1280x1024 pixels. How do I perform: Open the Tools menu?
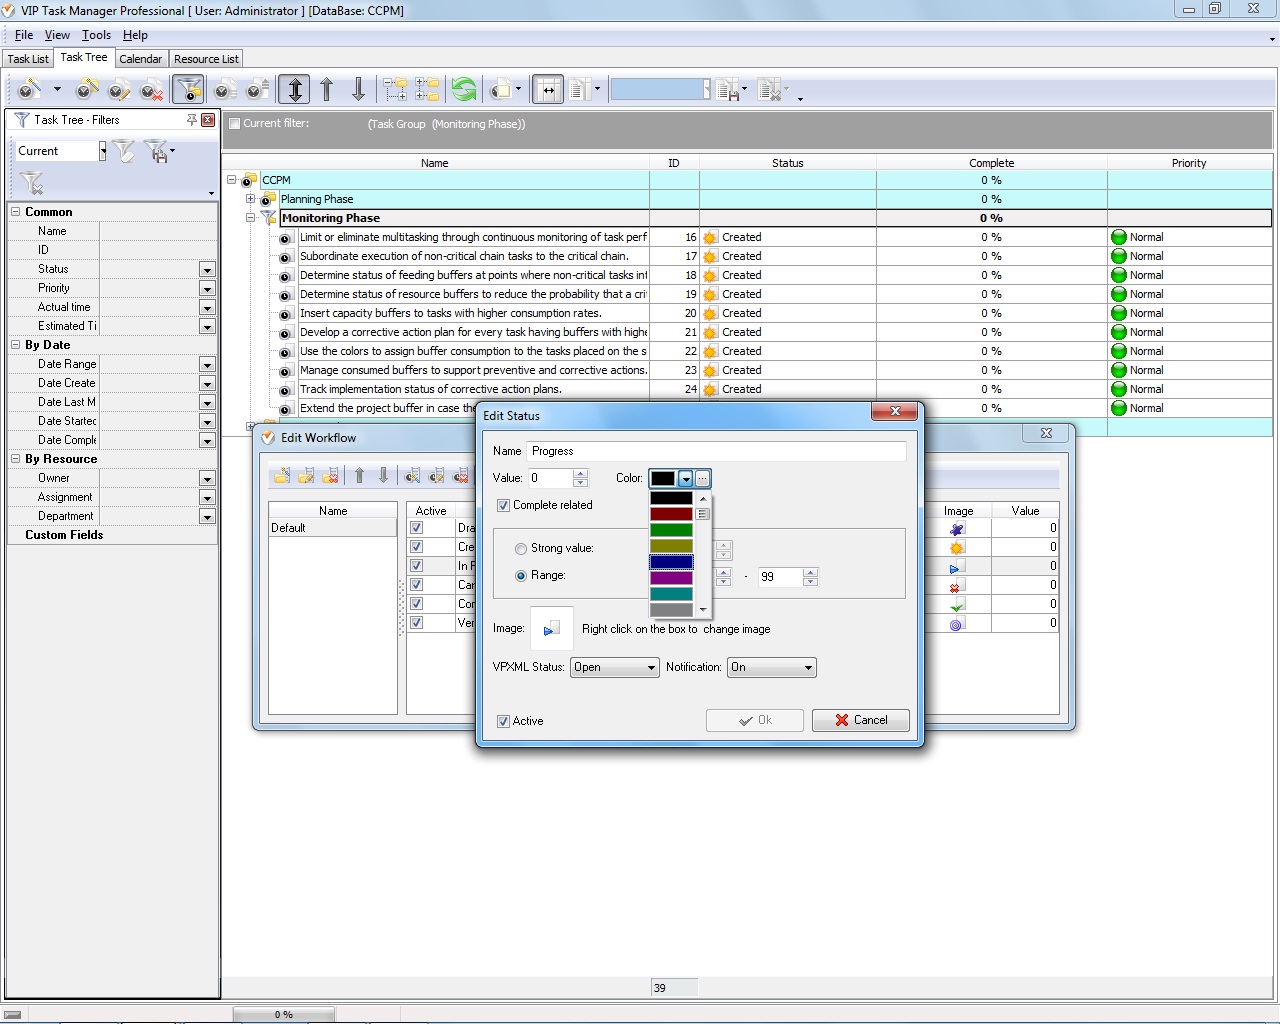tap(96, 35)
